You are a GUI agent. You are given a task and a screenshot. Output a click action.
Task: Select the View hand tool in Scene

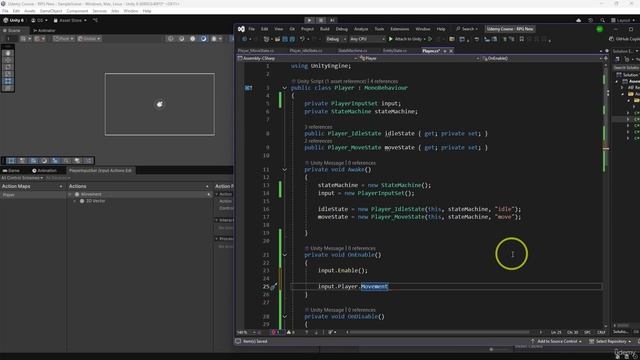click(x=8, y=53)
